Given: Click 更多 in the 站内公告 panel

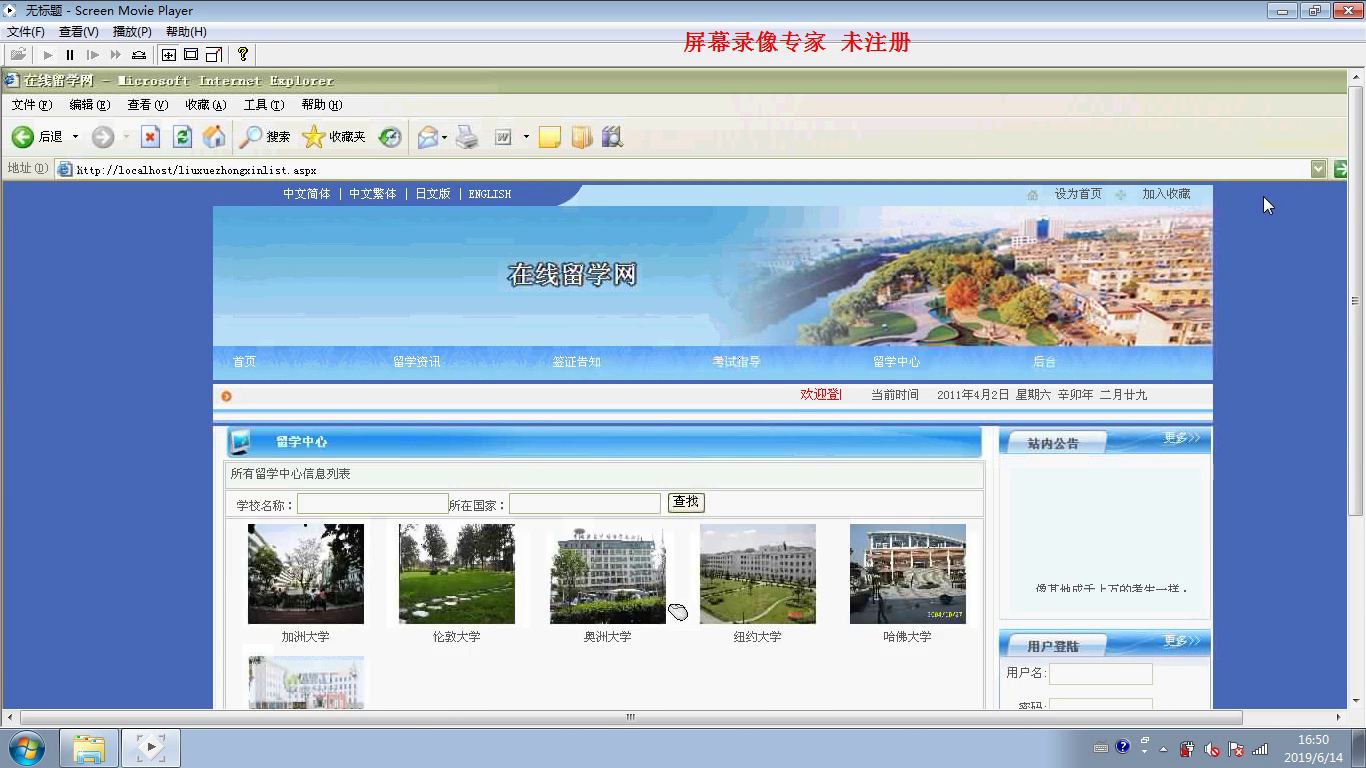Looking at the screenshot, I should 1182,438.
